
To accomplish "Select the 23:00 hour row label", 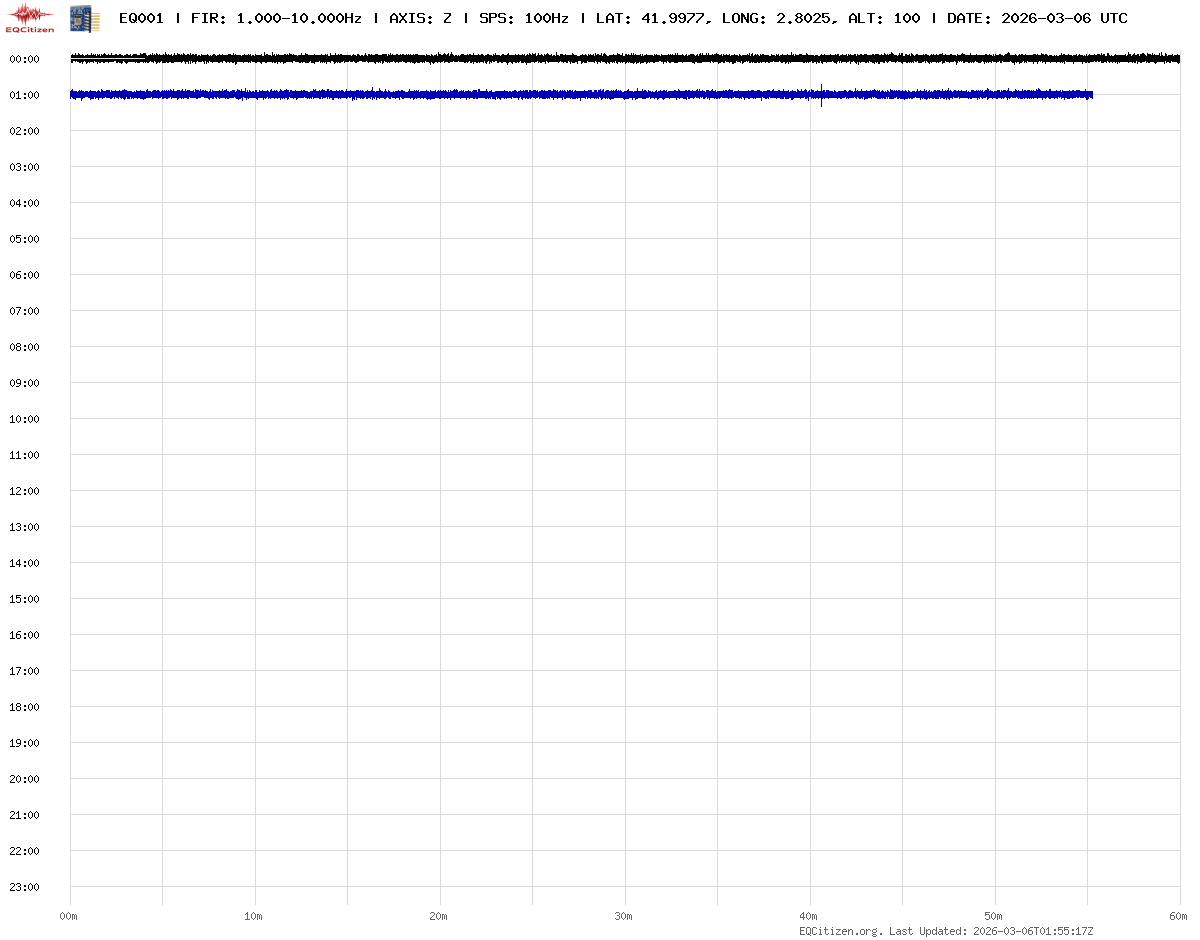I will pos(24,887).
